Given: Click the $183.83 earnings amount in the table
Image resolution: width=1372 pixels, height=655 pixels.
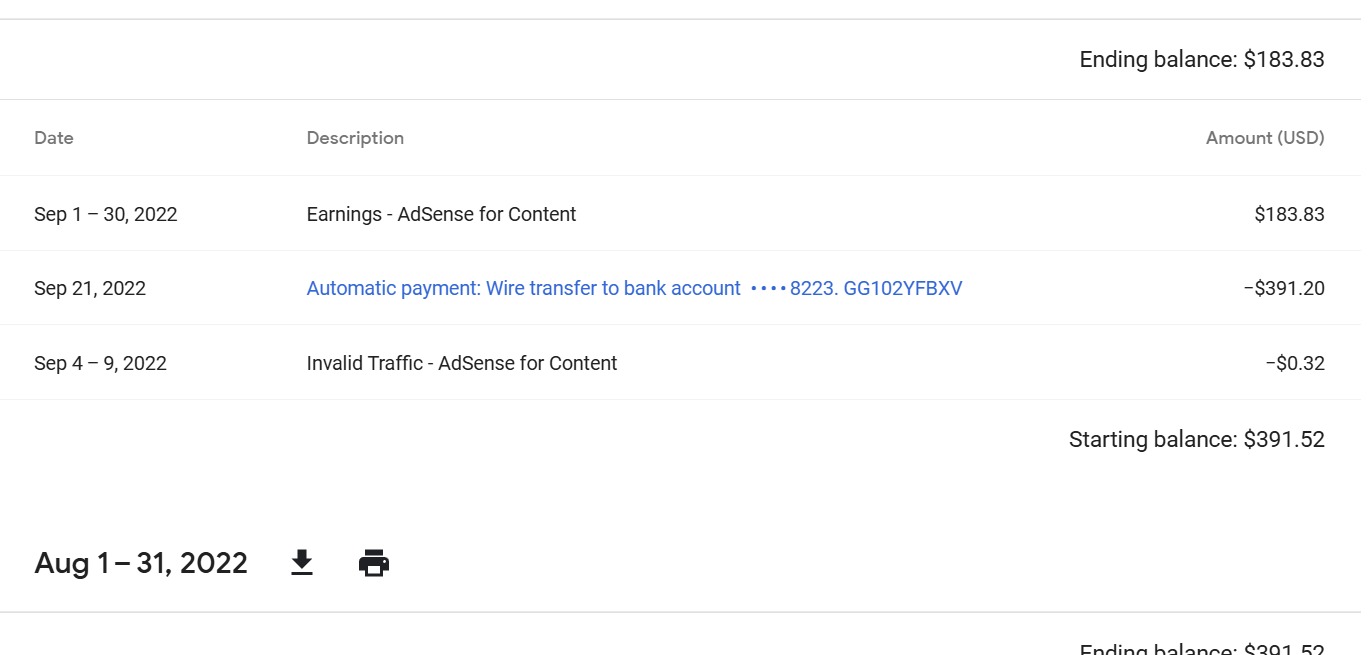Looking at the screenshot, I should [1289, 214].
